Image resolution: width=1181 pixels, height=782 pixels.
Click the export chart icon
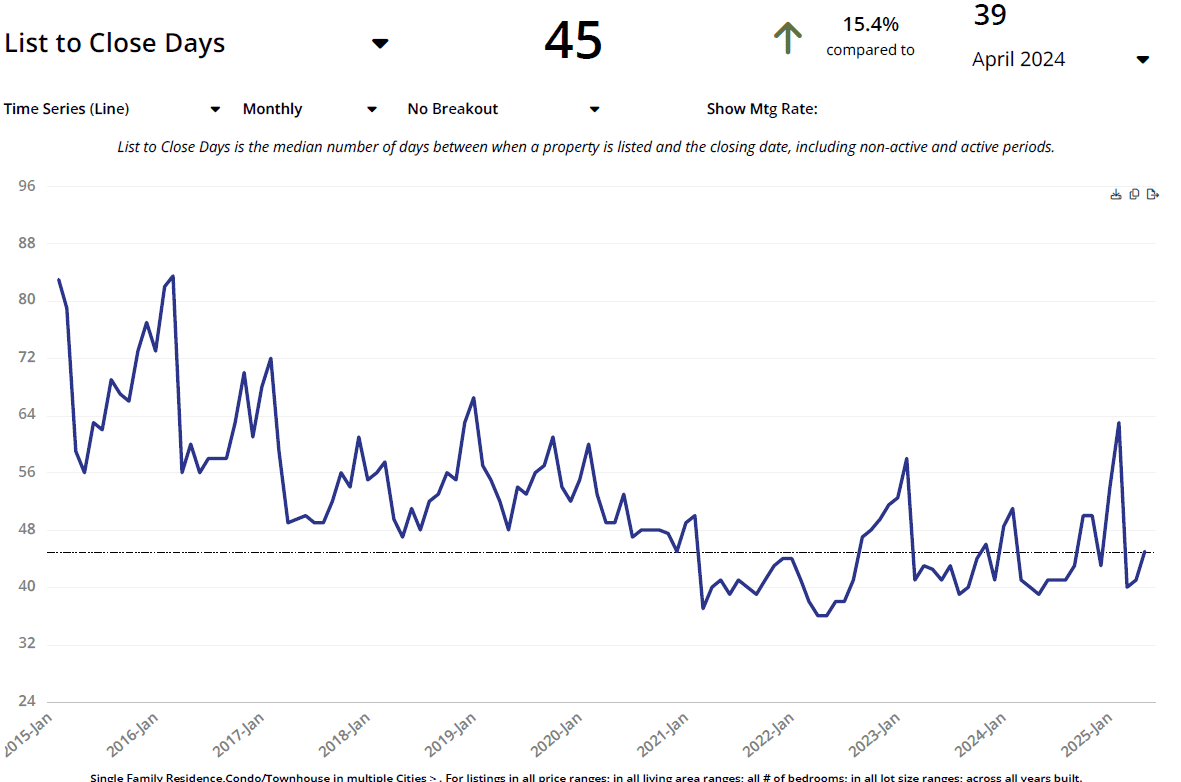point(1152,194)
